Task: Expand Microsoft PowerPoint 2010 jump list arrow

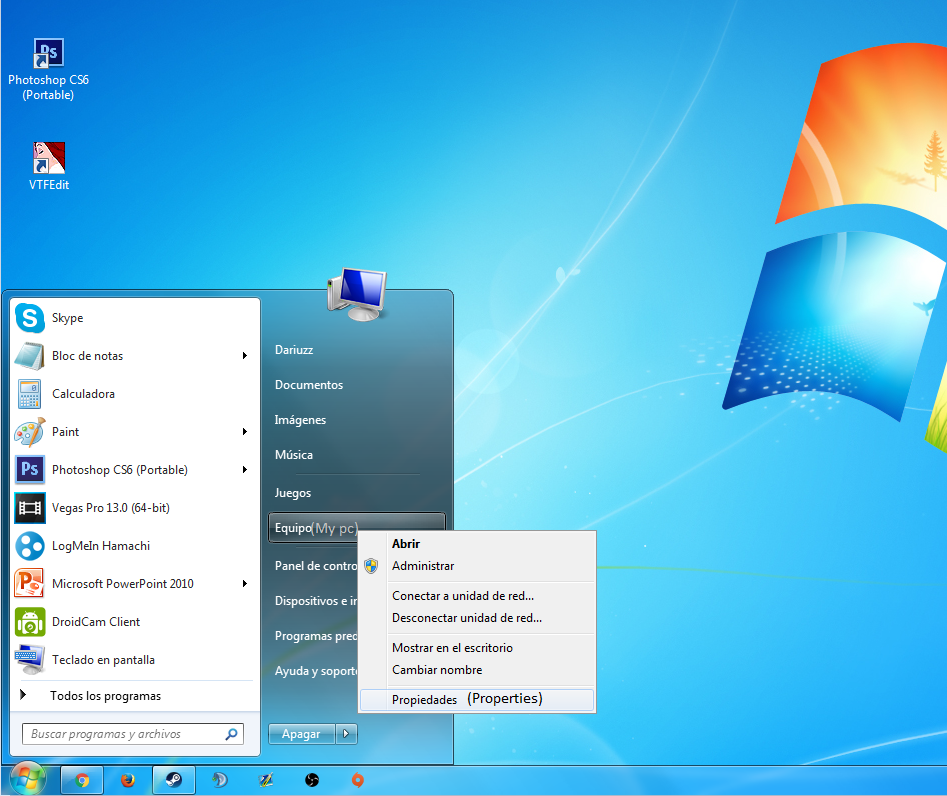Action: 245,583
